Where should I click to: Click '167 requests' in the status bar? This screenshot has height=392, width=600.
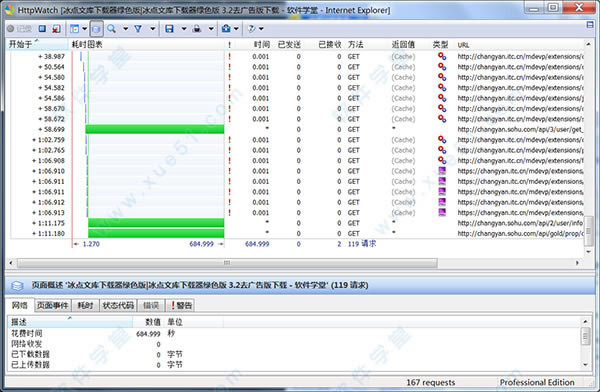pos(430,382)
